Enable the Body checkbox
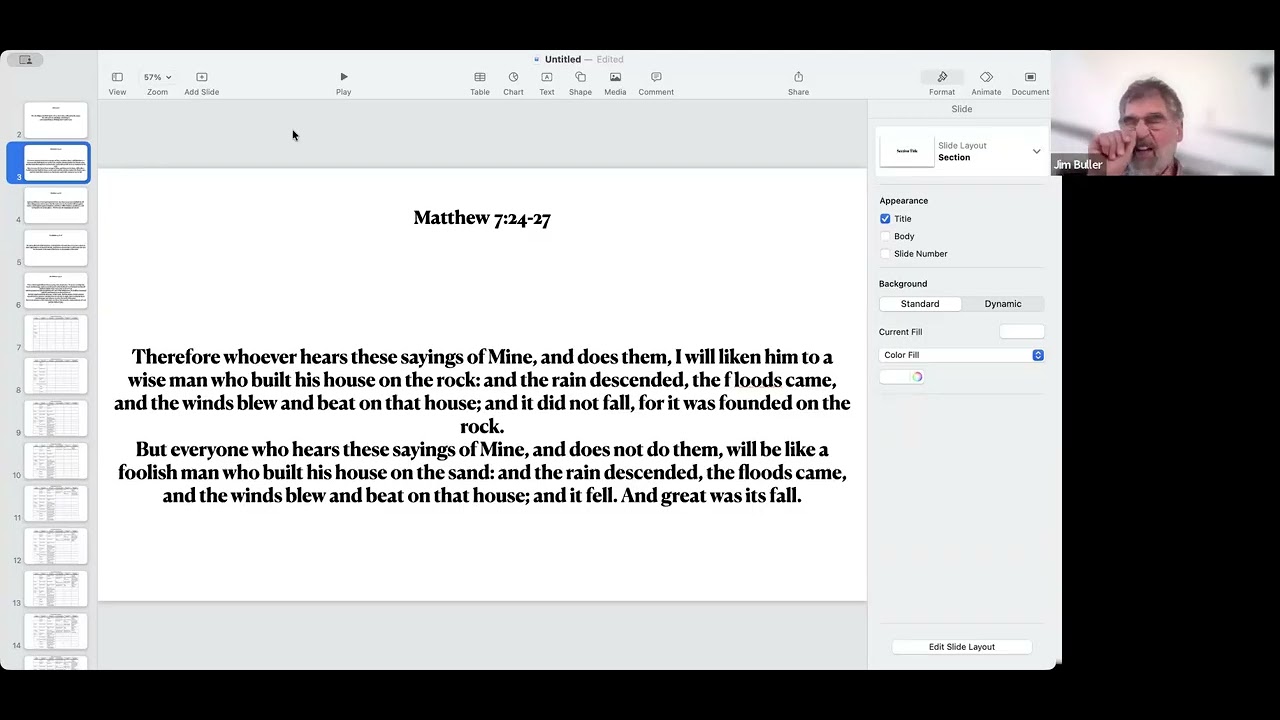The width and height of the screenshot is (1280, 720). tap(885, 237)
